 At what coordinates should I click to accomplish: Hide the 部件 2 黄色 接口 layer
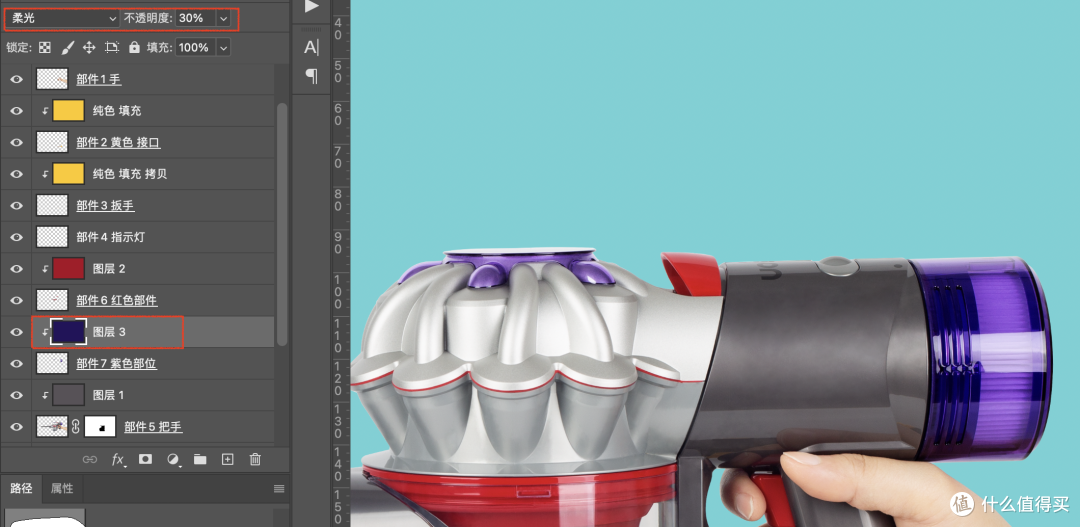[17, 143]
